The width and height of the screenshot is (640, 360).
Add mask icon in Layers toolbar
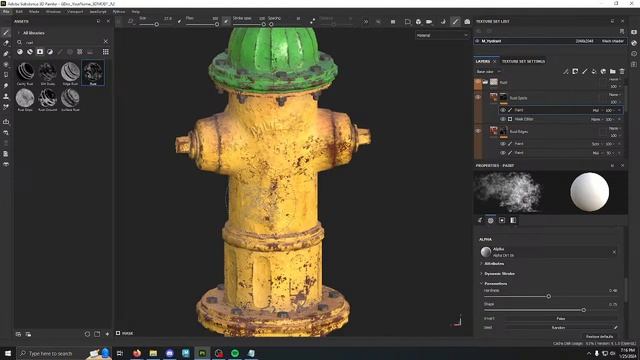pyautogui.click(x=575, y=71)
